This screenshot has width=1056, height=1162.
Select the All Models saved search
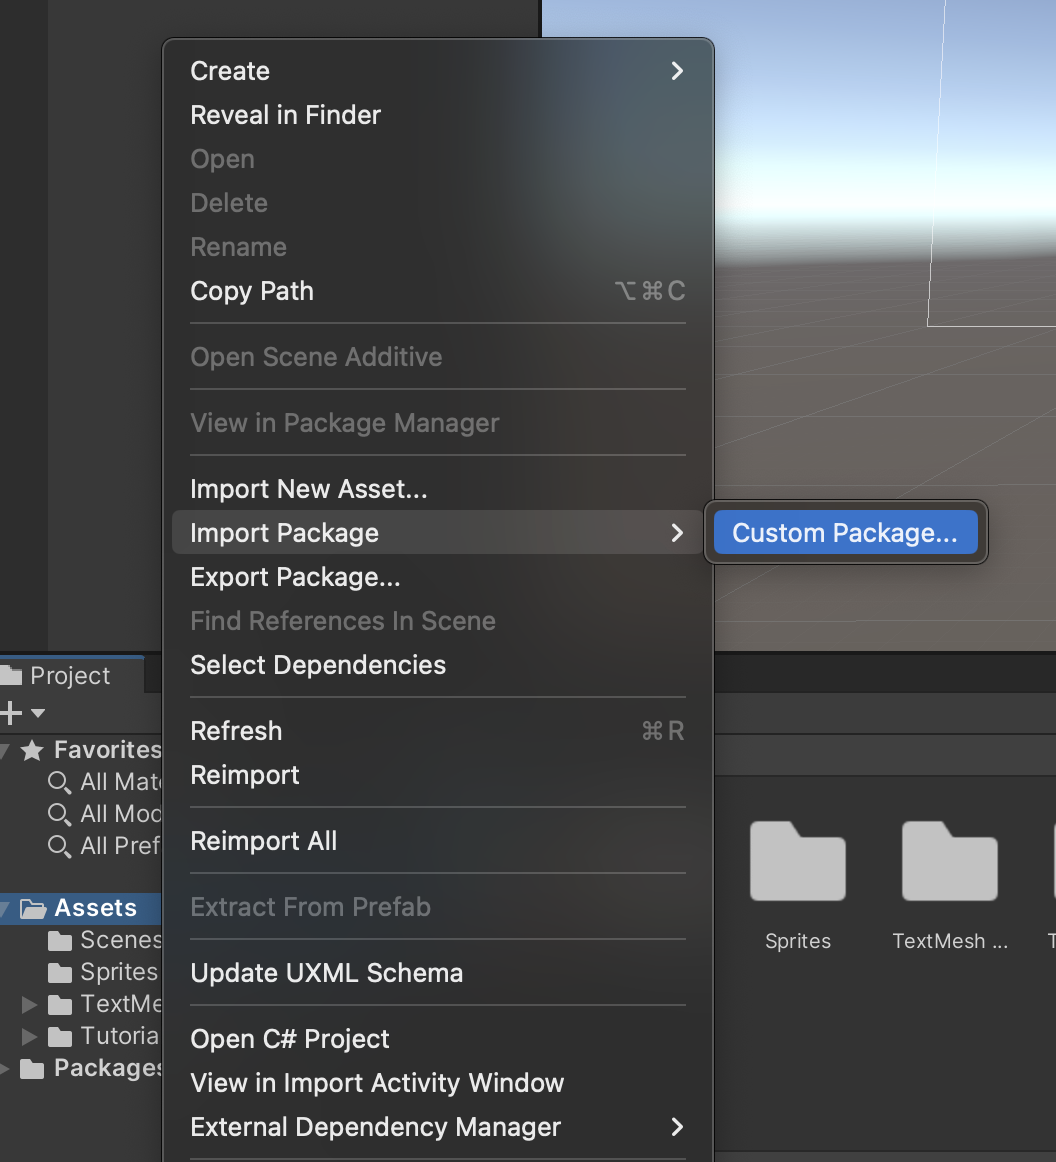(104, 814)
